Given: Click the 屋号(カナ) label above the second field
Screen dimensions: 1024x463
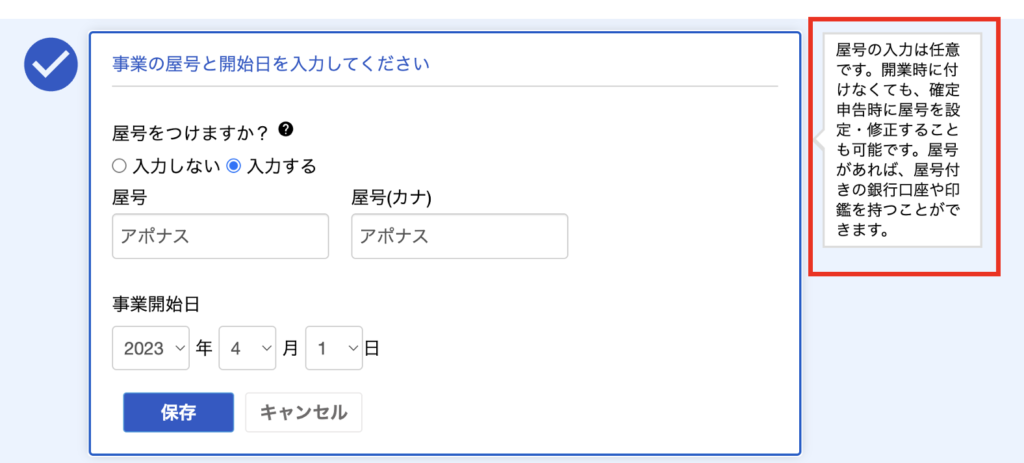Looking at the screenshot, I should pyautogui.click(x=391, y=198).
